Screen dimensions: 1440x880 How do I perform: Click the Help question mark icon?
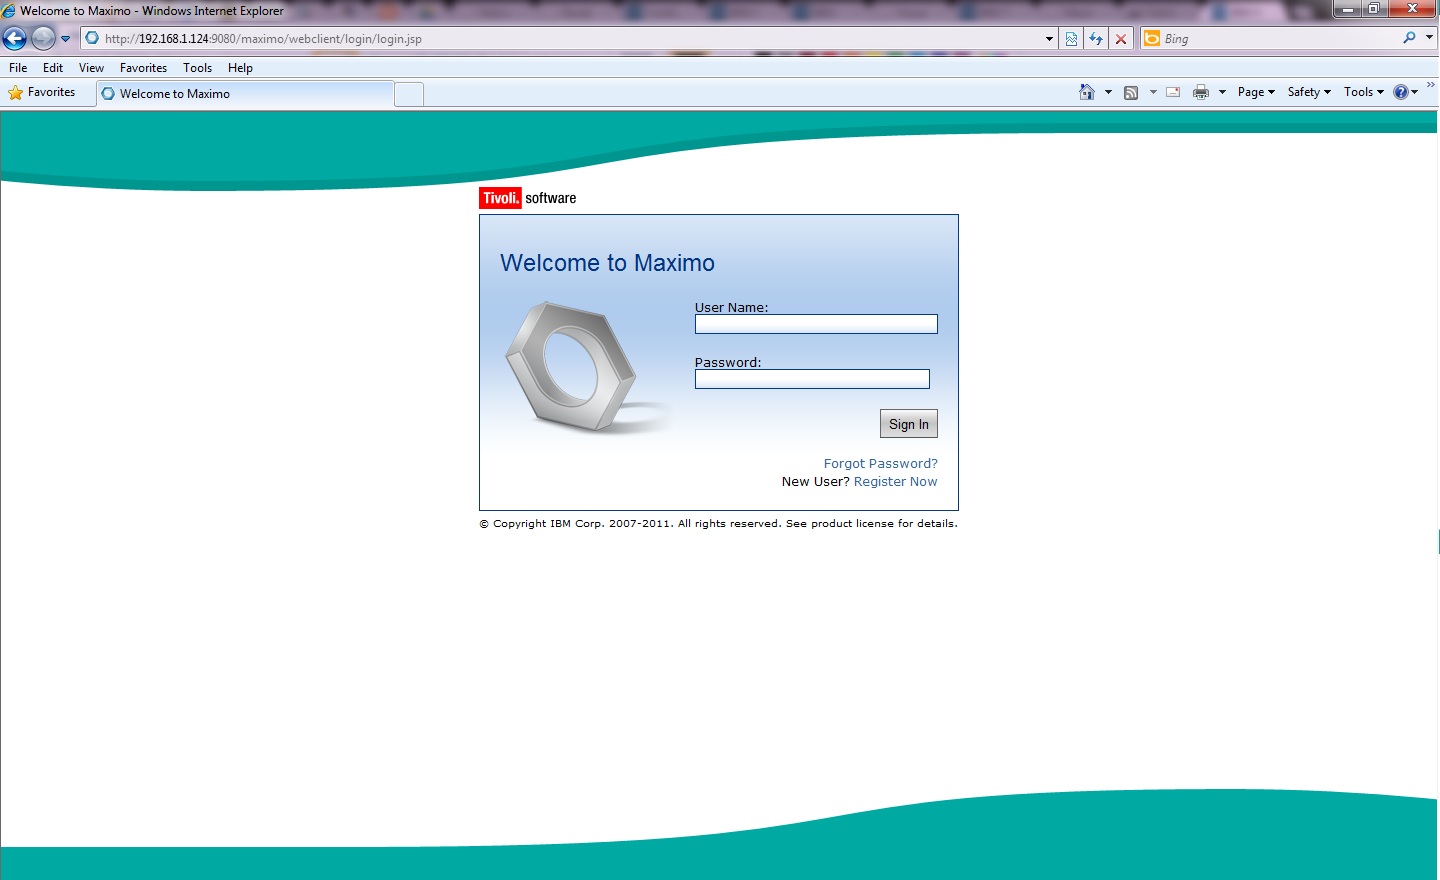point(1401,91)
